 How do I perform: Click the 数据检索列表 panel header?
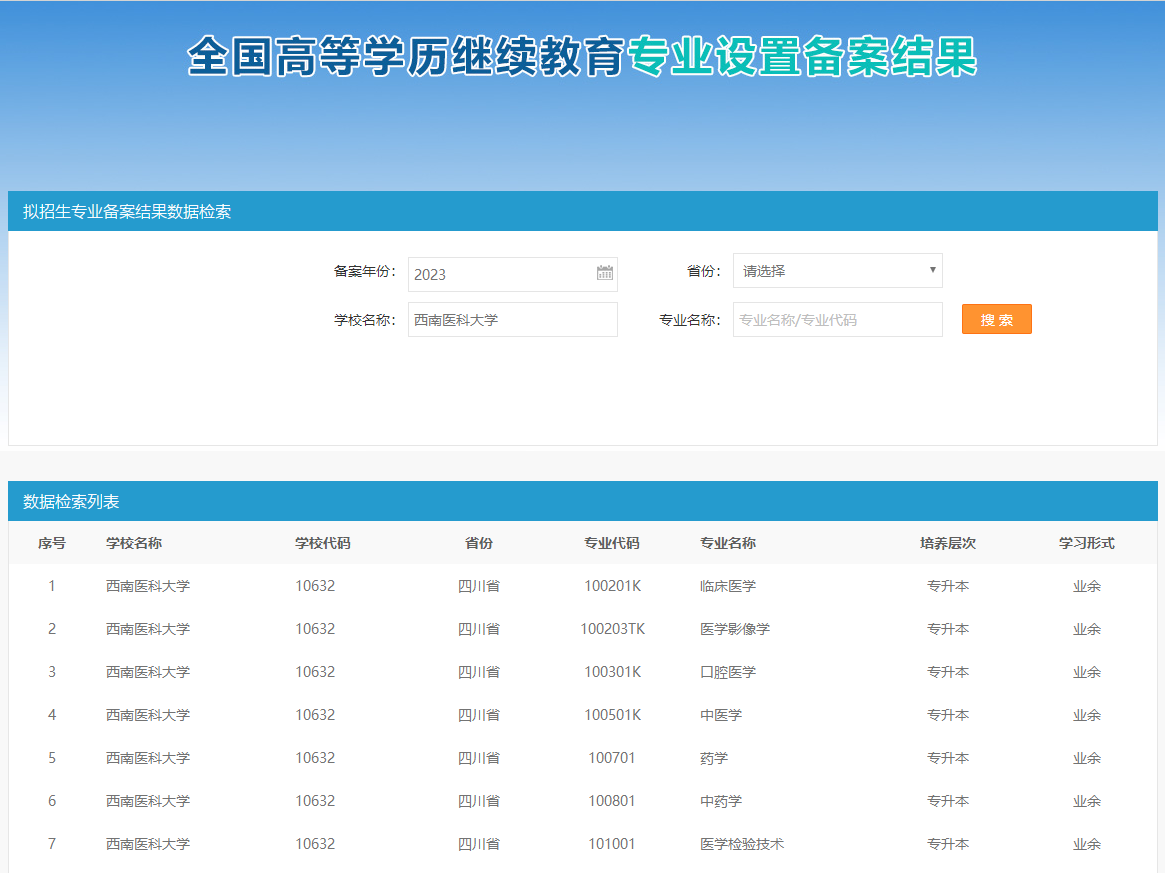[71, 502]
